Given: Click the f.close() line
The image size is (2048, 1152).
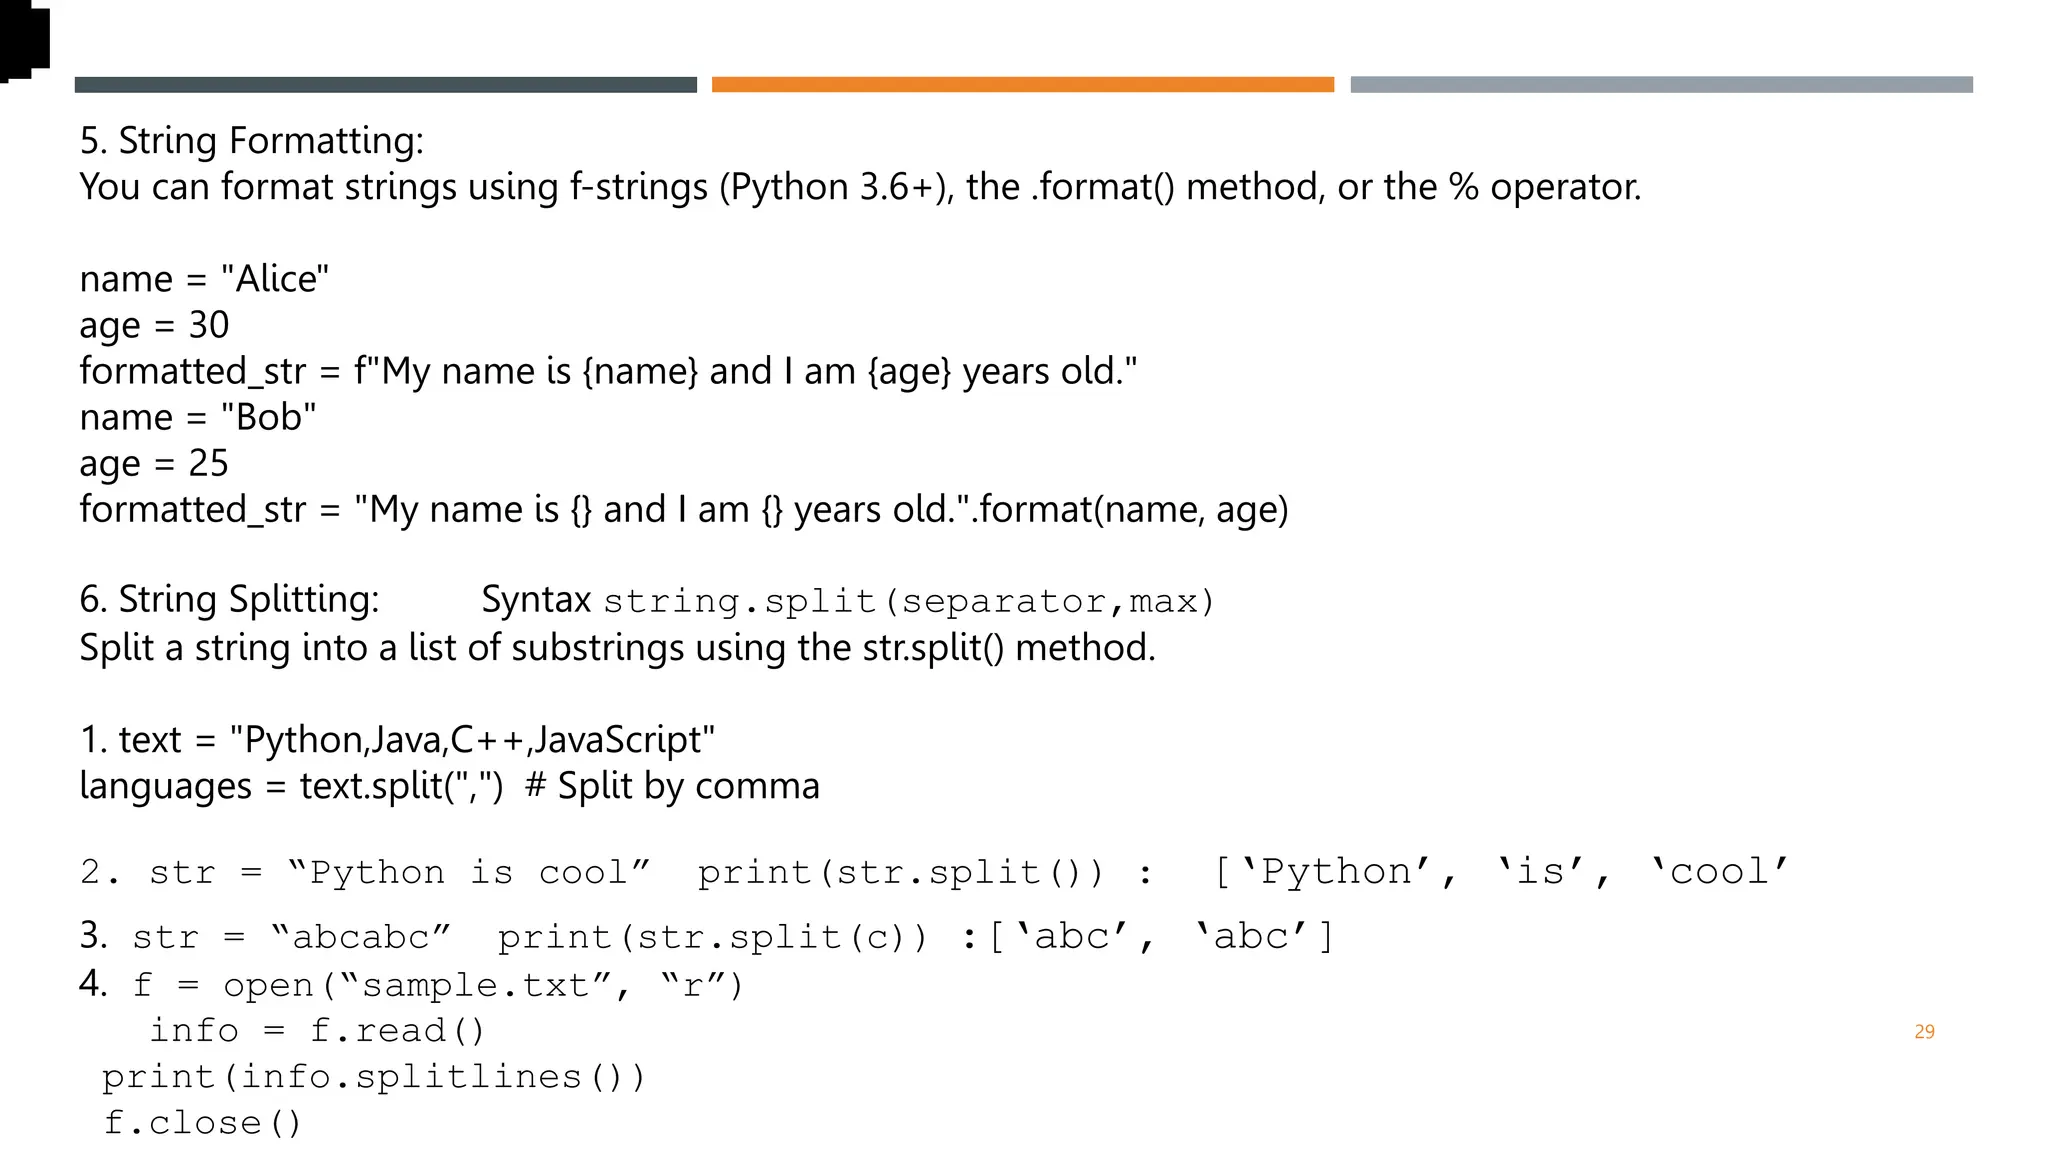Looking at the screenshot, I should pos(202,1123).
